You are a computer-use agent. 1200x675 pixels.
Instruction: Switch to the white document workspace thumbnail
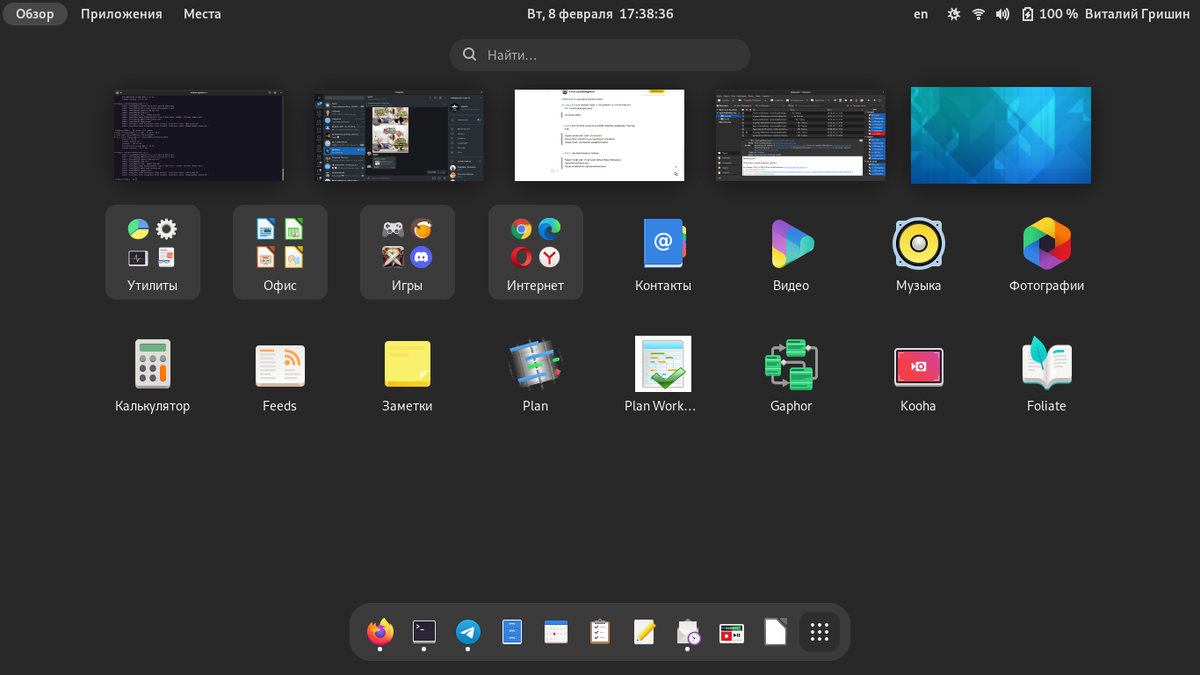600,135
